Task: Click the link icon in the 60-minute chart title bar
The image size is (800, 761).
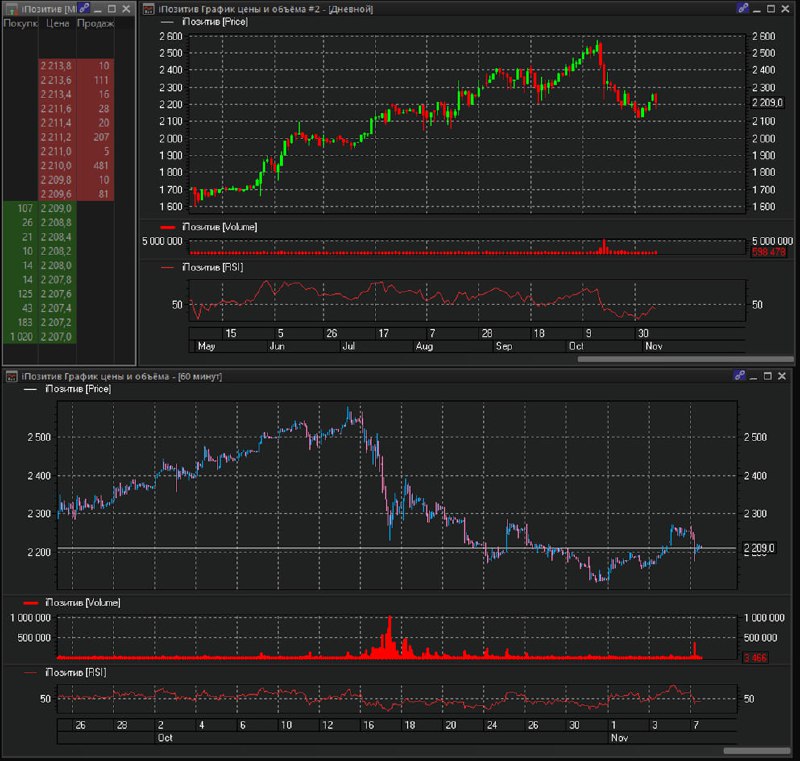Action: (740, 375)
